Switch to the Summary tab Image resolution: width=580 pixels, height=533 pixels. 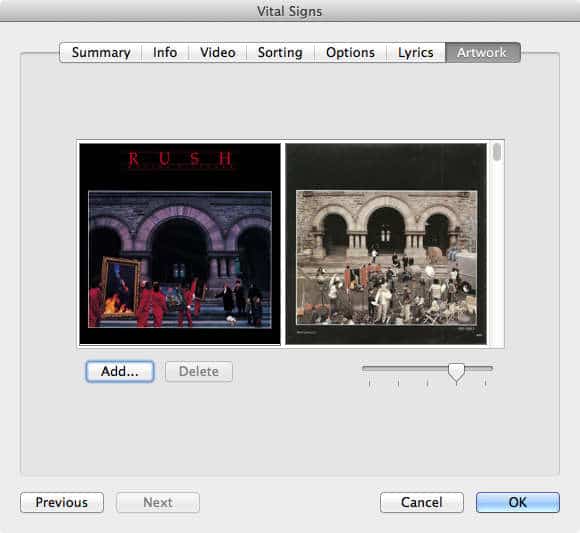click(101, 53)
